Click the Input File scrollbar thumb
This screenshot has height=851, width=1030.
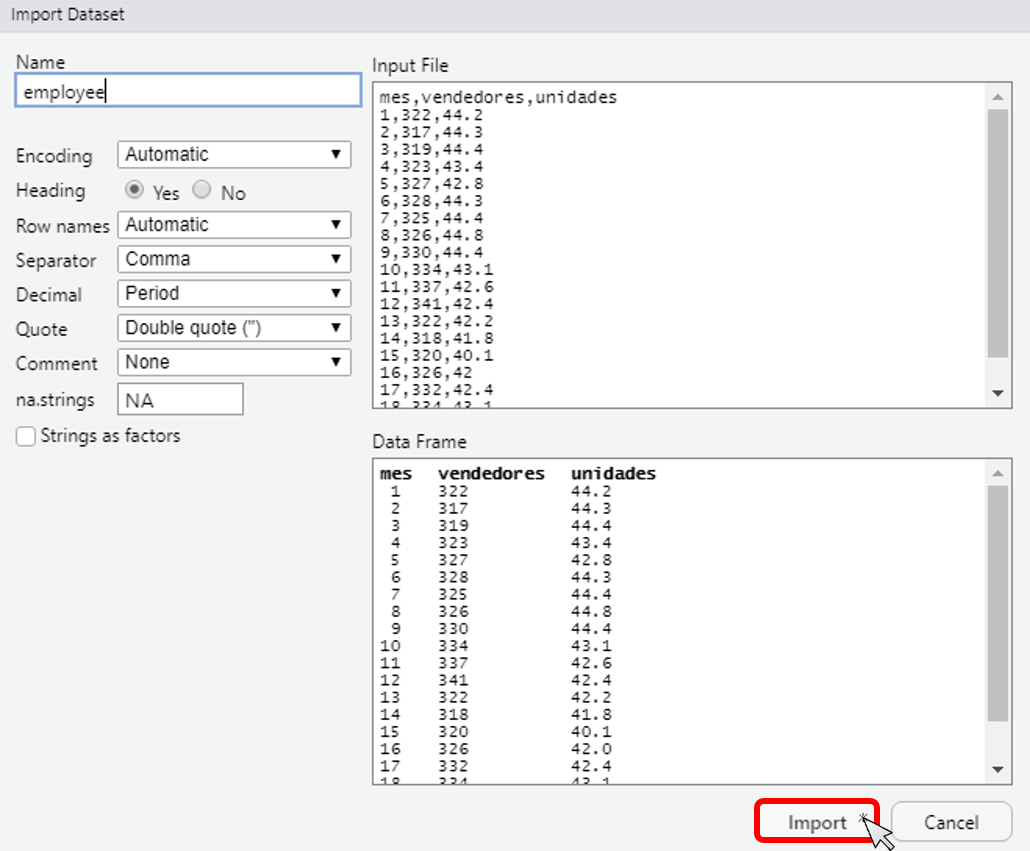pyautogui.click(x=997, y=232)
